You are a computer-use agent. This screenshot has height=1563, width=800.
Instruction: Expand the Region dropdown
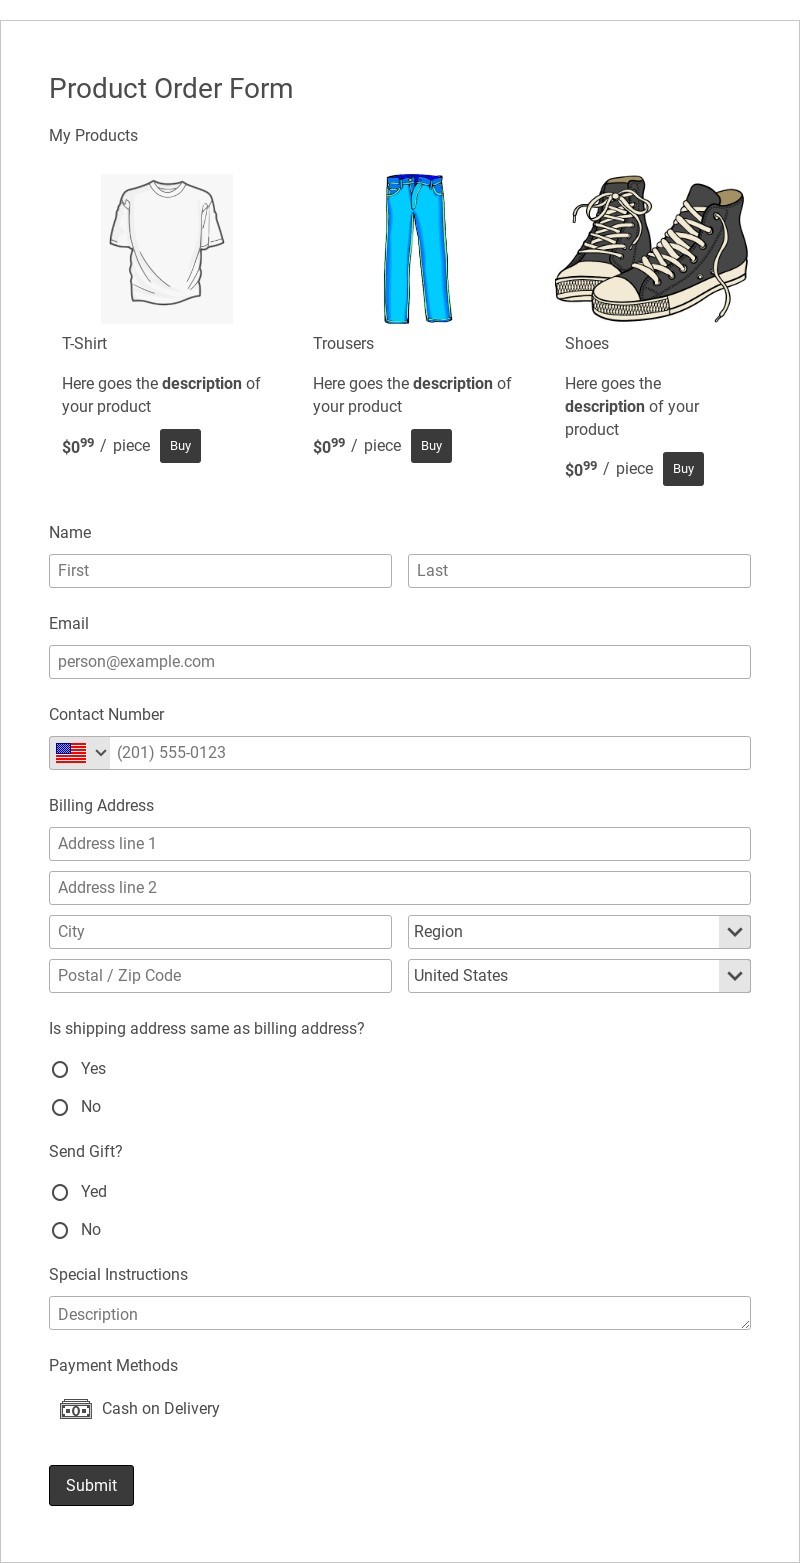pos(579,932)
